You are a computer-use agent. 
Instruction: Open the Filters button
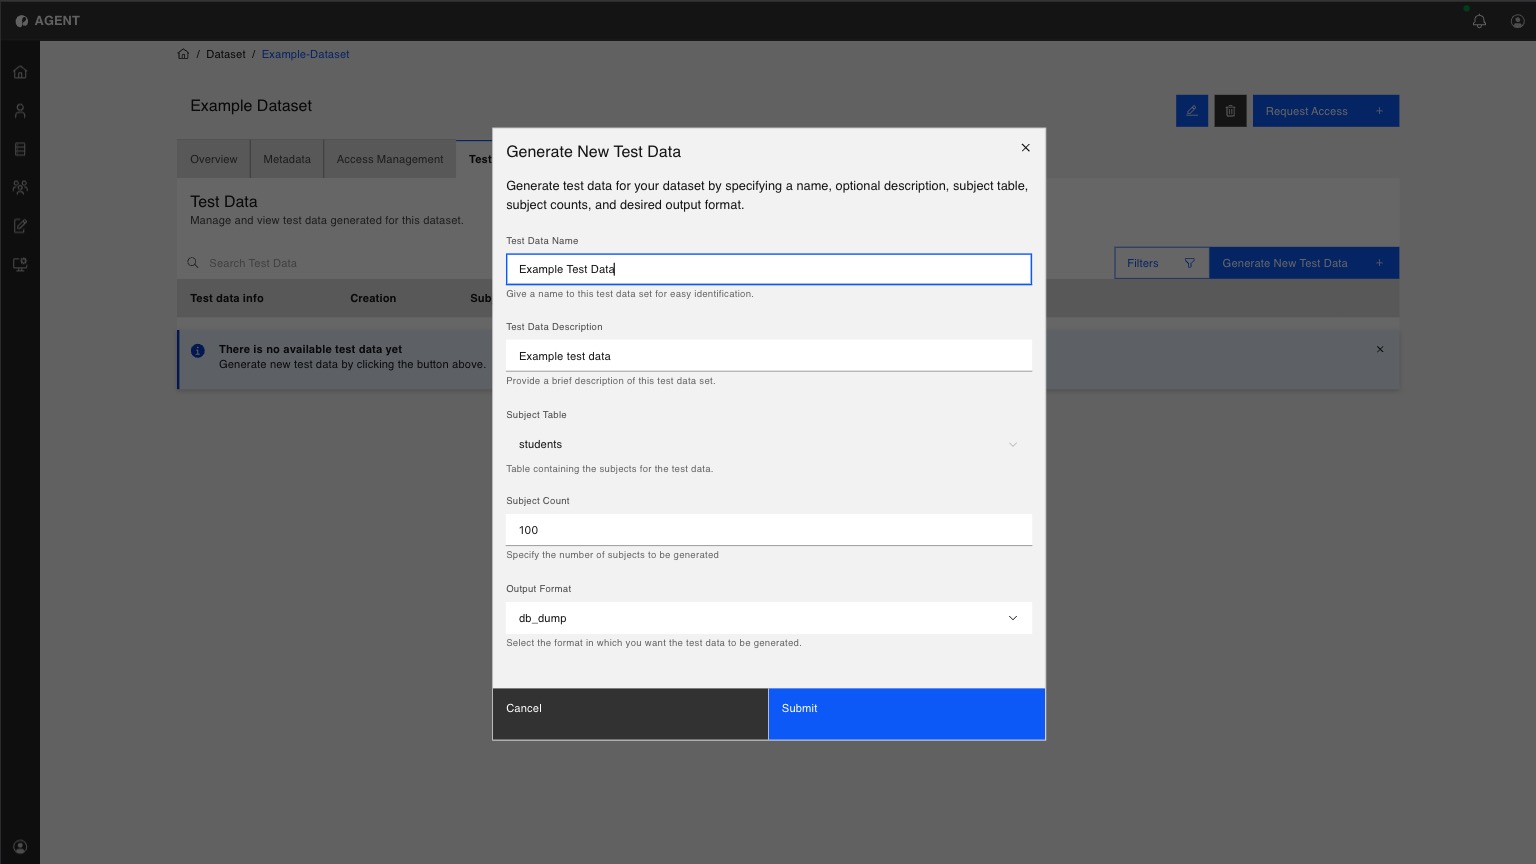(1162, 263)
